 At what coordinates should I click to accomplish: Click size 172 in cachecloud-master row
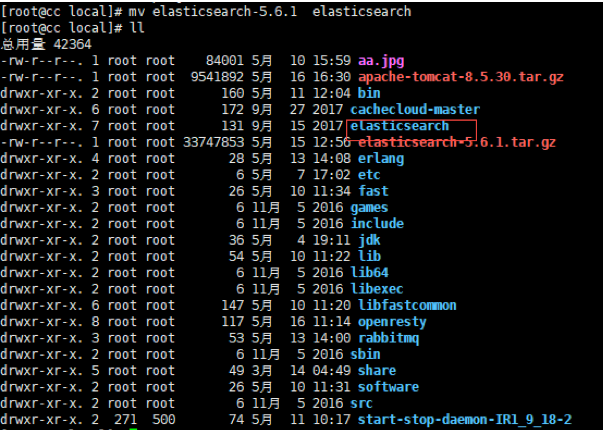[x=233, y=110]
